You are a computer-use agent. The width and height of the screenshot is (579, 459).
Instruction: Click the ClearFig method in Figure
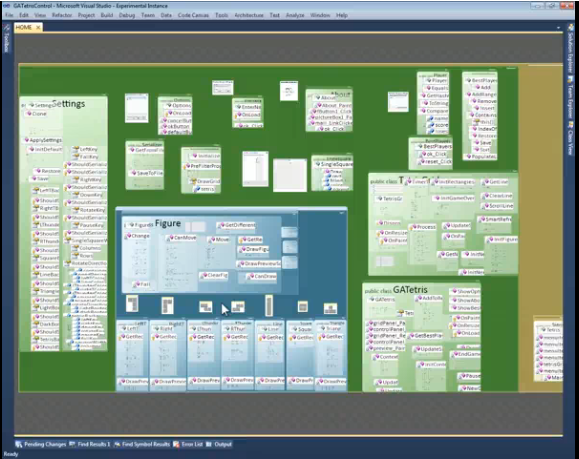click(215, 275)
